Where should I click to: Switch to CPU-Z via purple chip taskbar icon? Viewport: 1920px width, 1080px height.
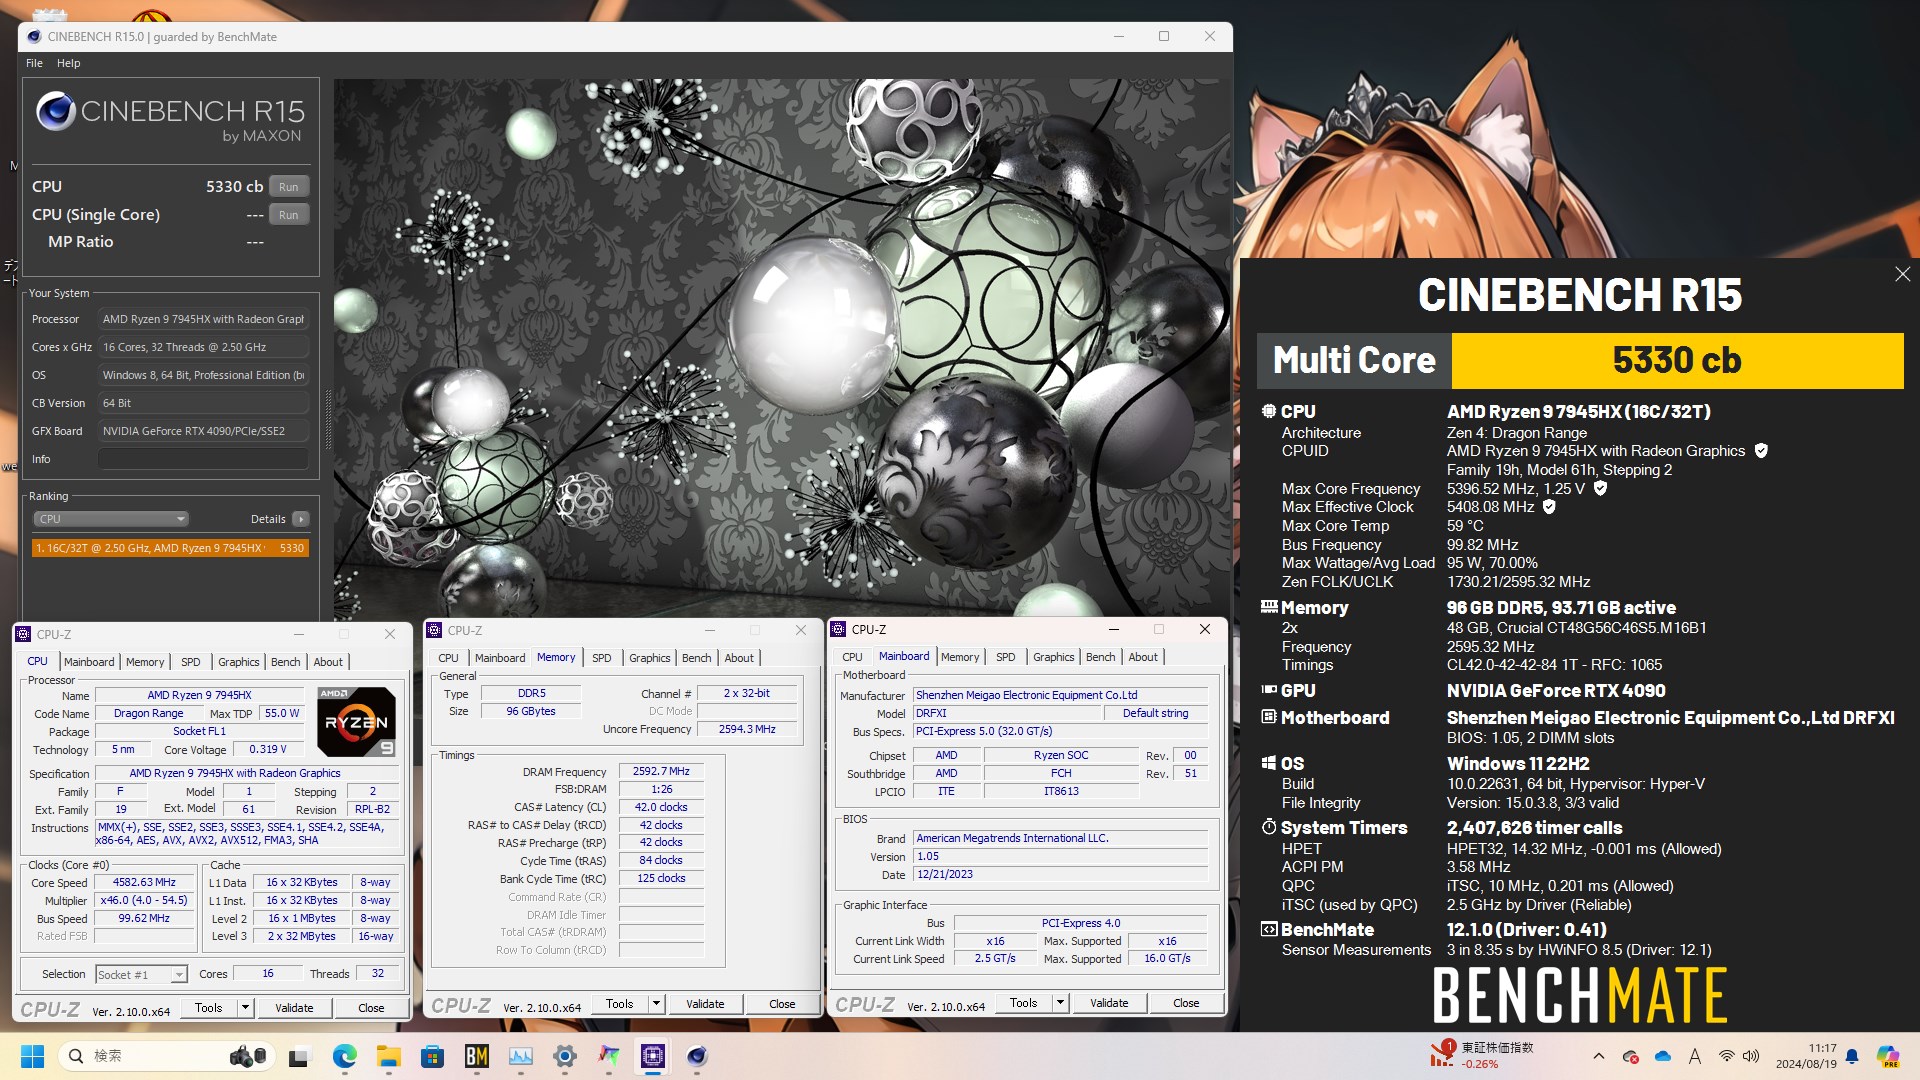[x=652, y=1056]
